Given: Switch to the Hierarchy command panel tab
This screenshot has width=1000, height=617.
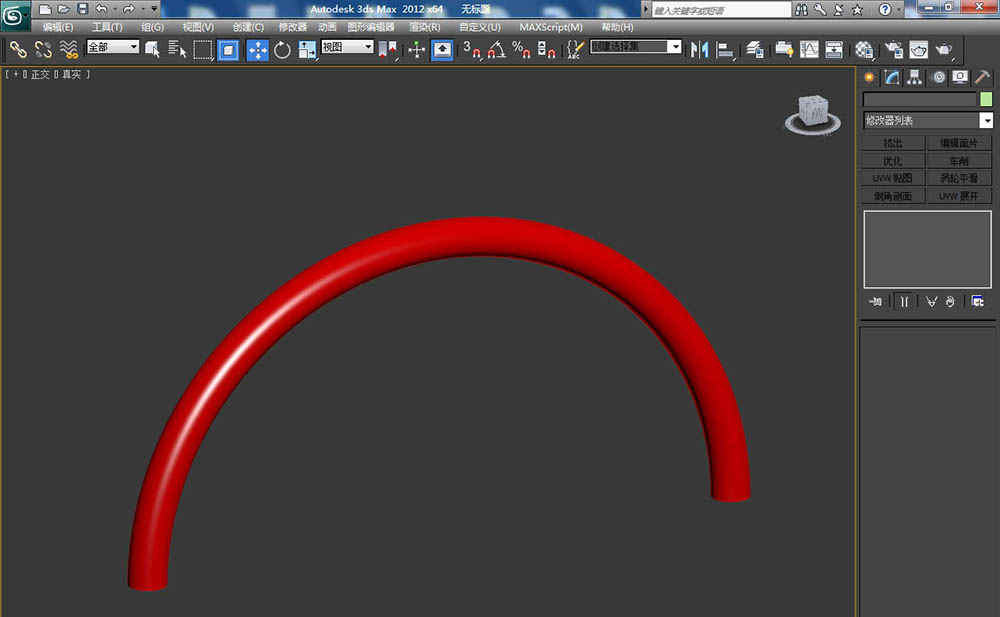Looking at the screenshot, I should pos(914,77).
